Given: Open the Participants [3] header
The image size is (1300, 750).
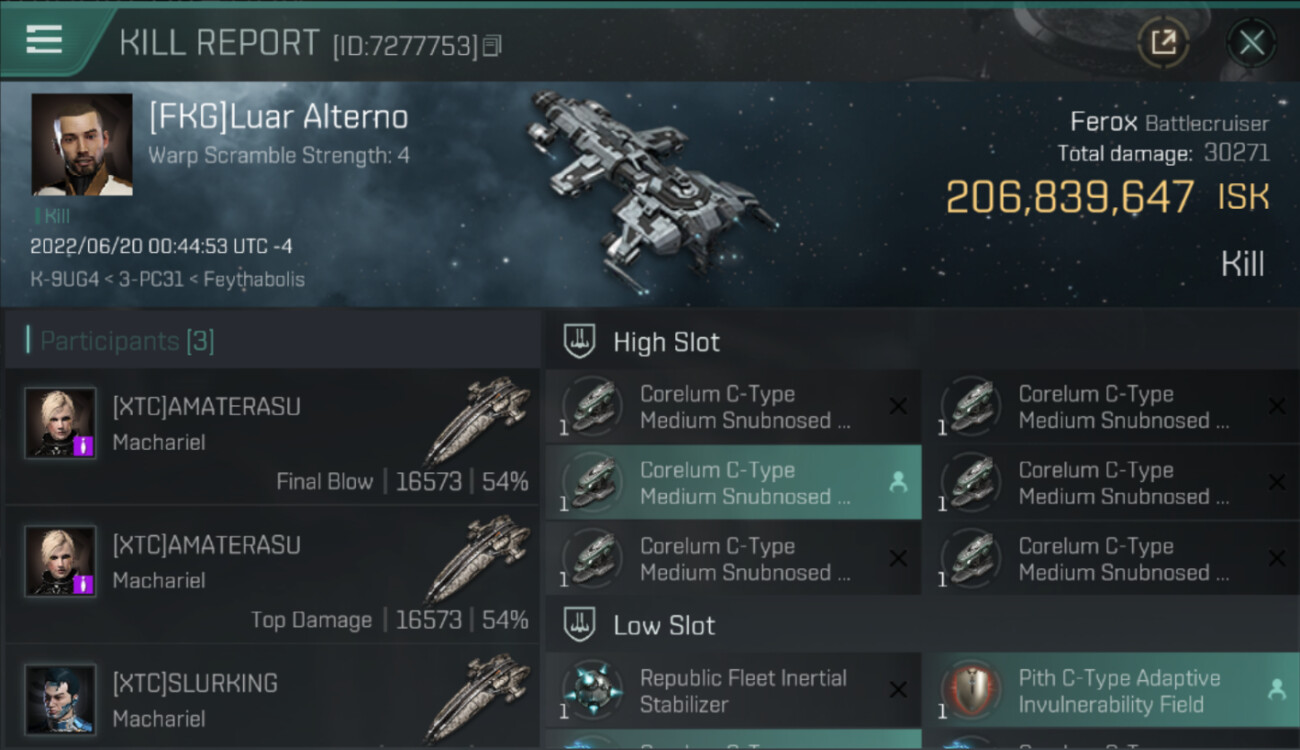Looking at the screenshot, I should [127, 341].
